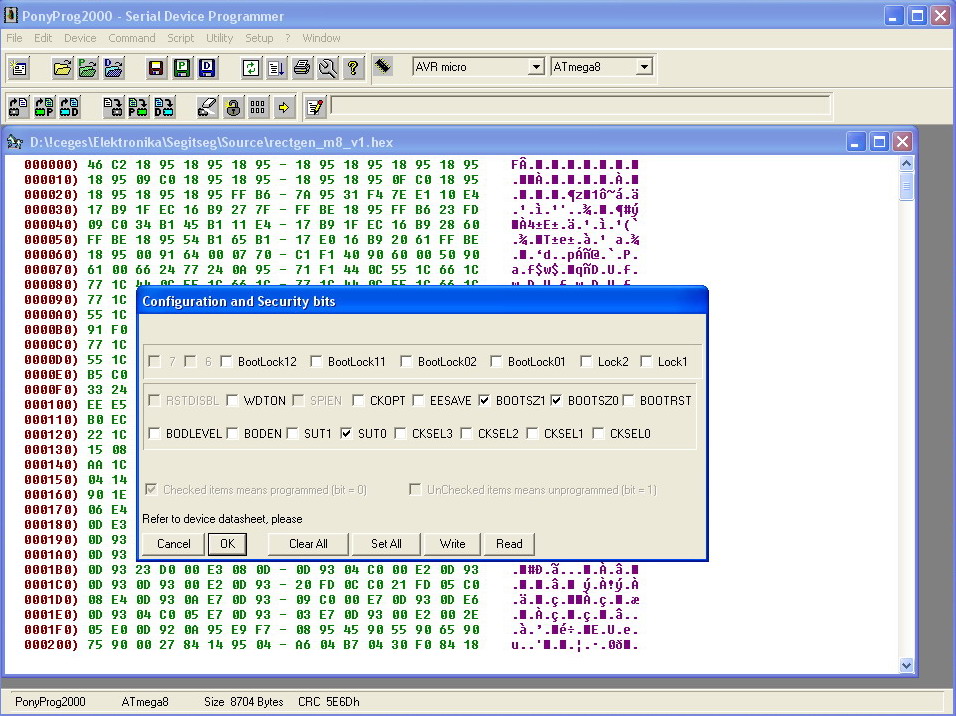Viewport: 956px width, 716px height.
Task: Click the Reload files green arrows icon
Action: 251,68
